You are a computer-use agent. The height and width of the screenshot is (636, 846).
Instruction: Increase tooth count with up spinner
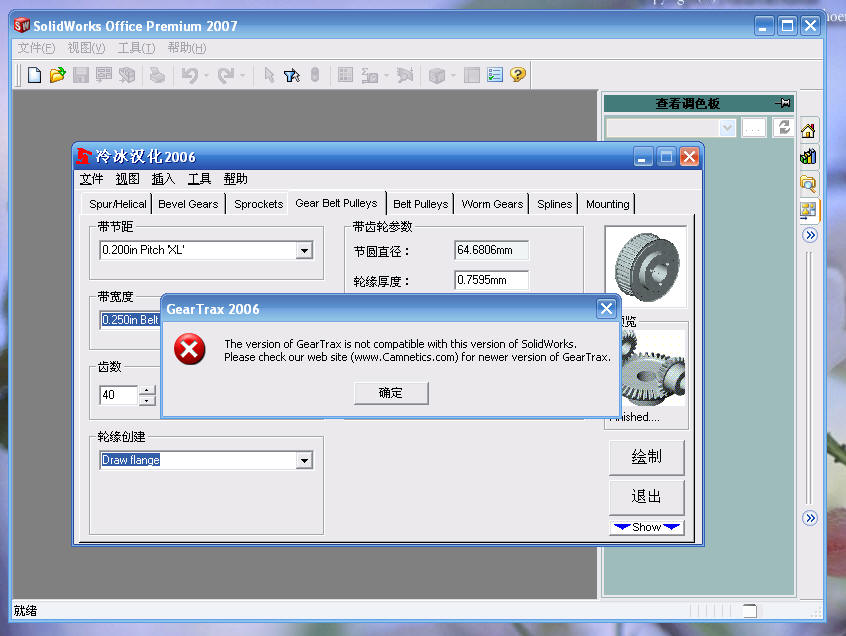click(147, 390)
